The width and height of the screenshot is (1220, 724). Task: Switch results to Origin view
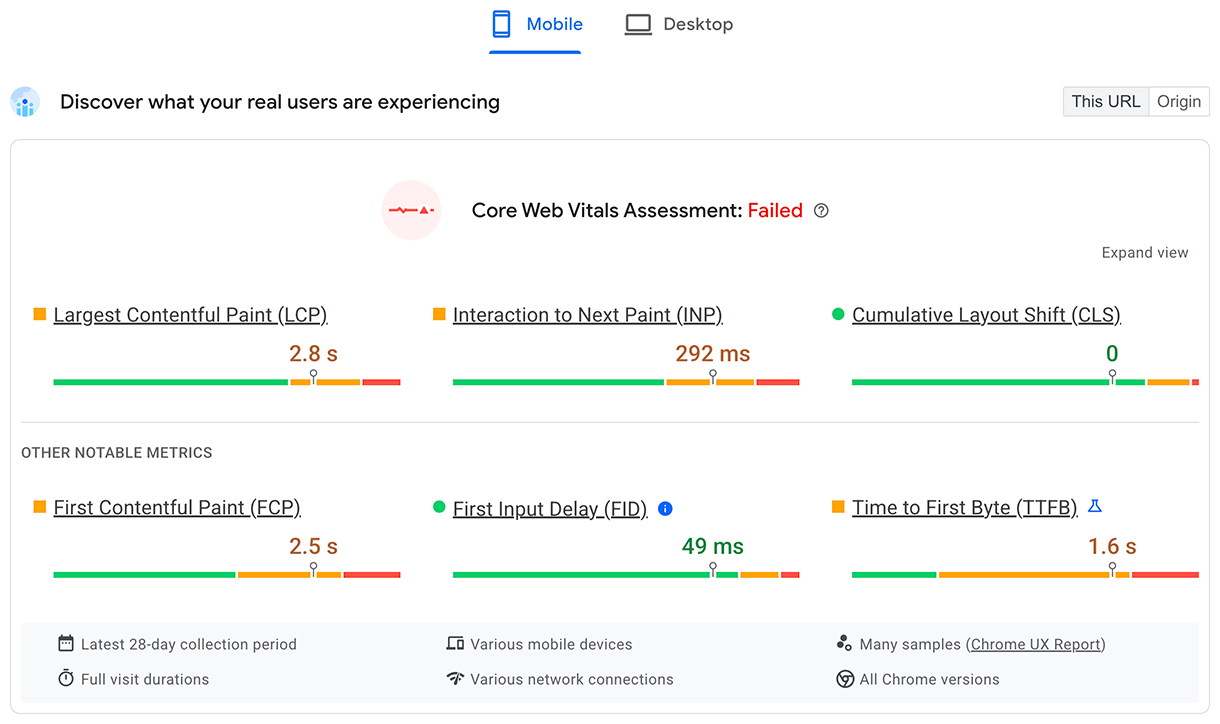pyautogui.click(x=1179, y=101)
